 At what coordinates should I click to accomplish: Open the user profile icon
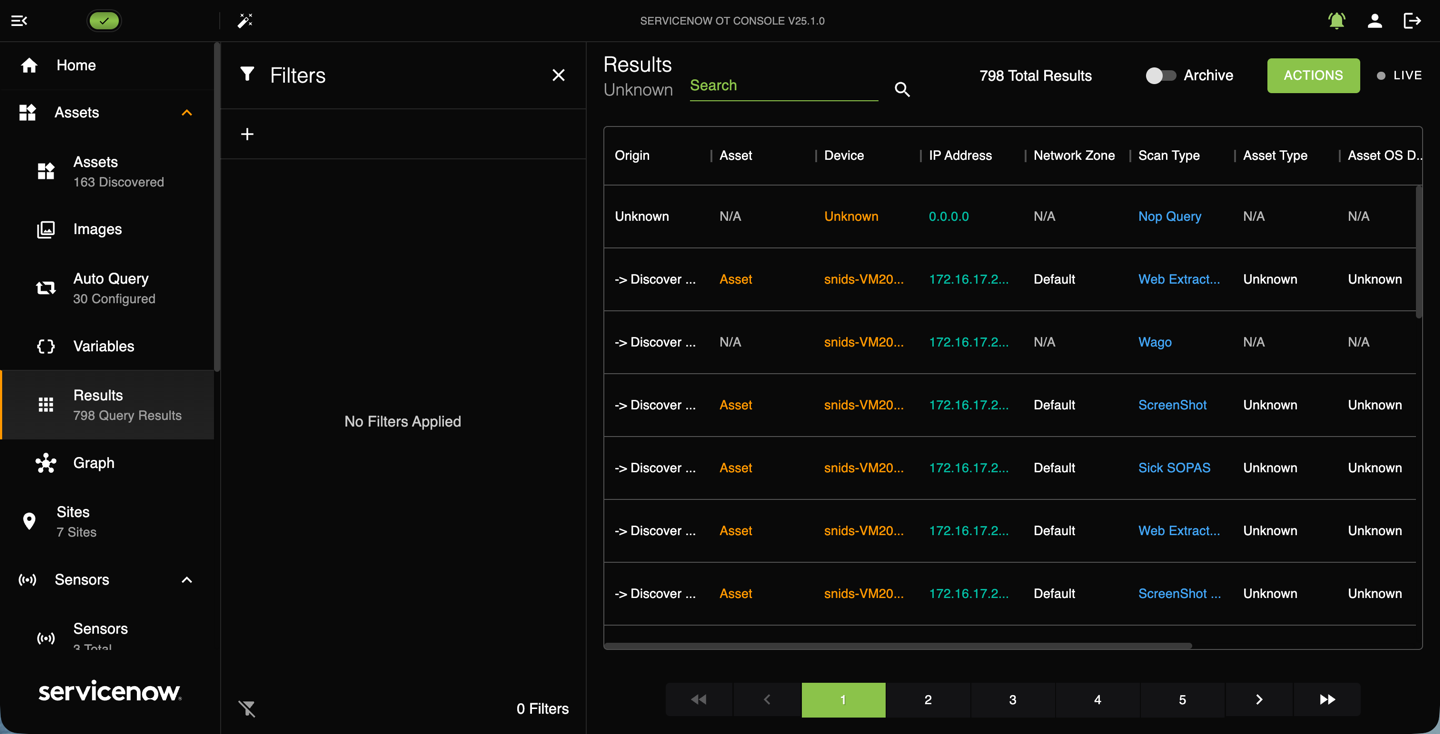point(1375,21)
